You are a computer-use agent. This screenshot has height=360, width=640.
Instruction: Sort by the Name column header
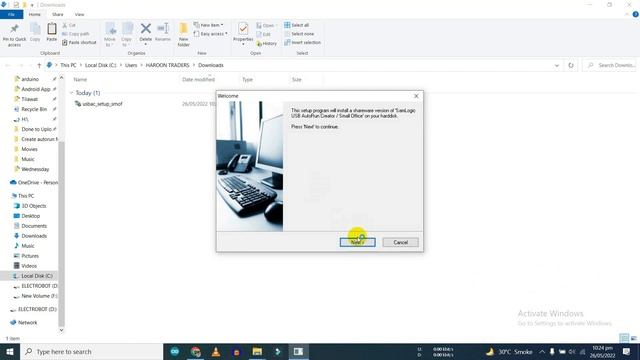(x=80, y=80)
